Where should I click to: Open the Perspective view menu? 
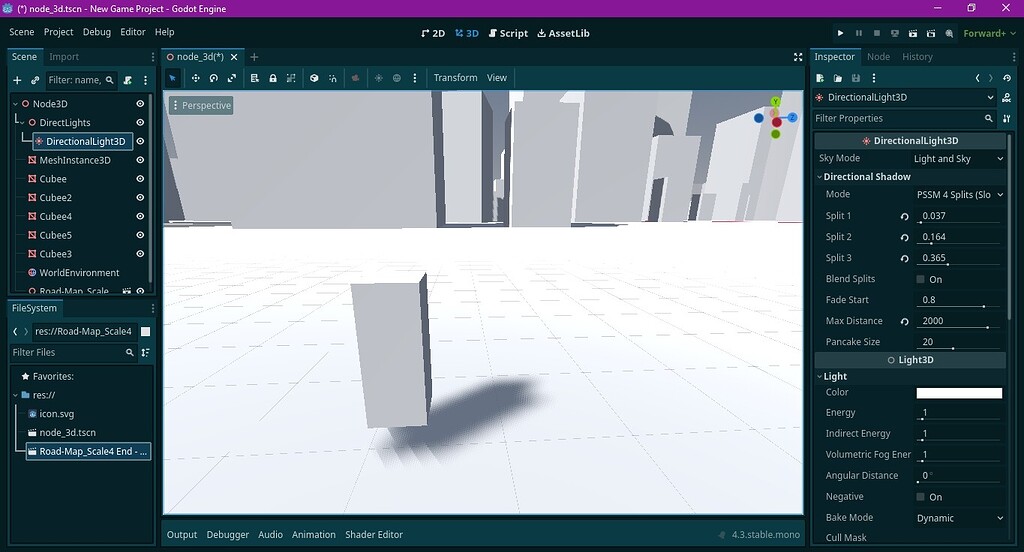(201, 105)
